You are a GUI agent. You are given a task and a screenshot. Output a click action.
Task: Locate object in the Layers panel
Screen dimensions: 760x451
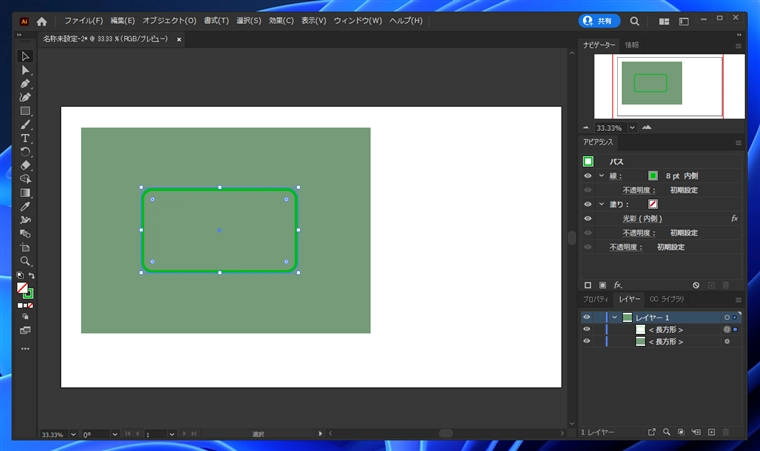tap(666, 432)
